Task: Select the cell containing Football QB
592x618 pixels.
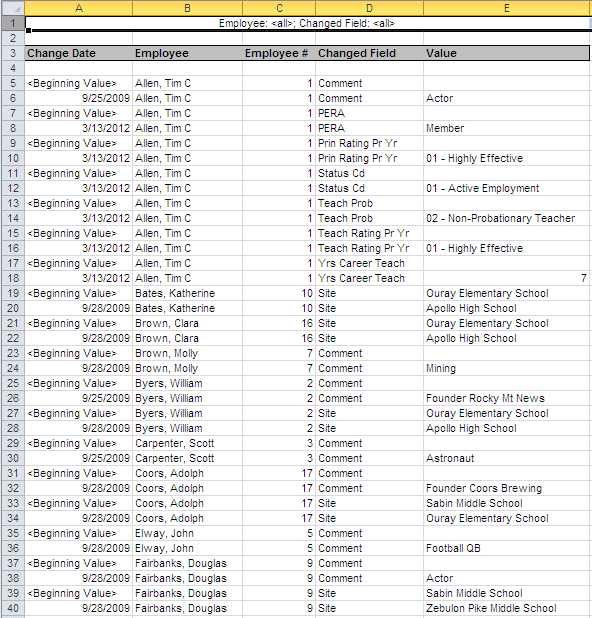Action: (x=507, y=548)
